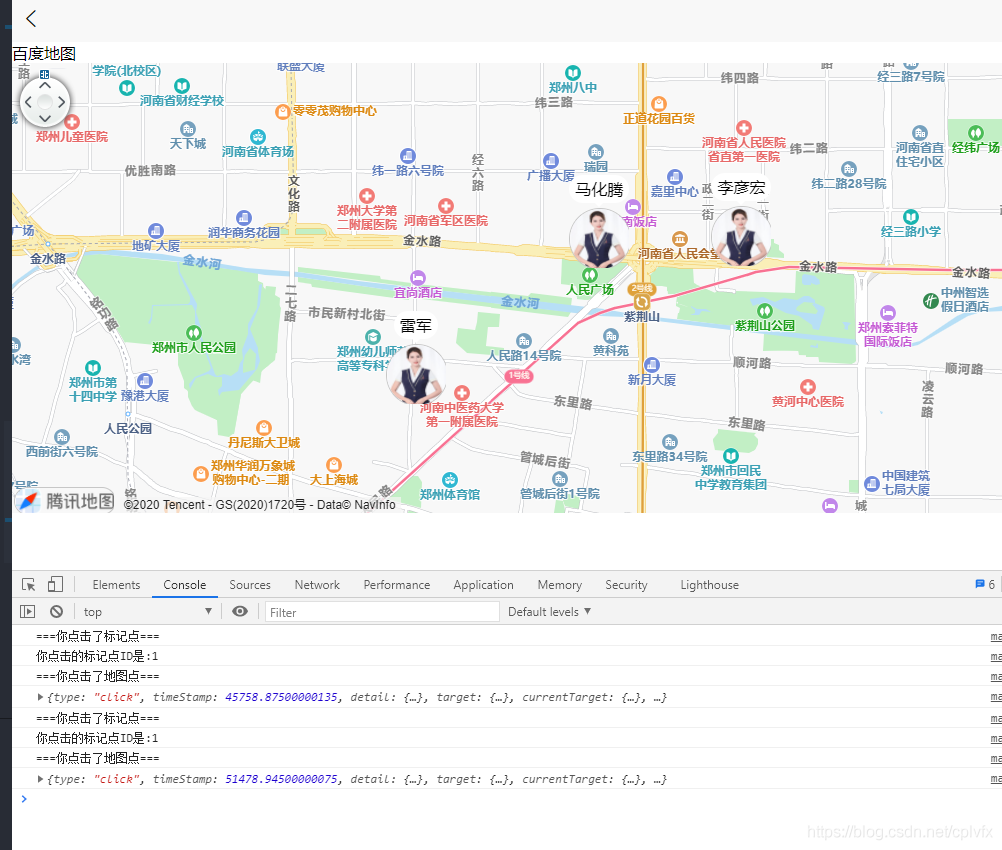The image size is (1002, 850).
Task: Click the messages count badge 6
Action: point(985,584)
